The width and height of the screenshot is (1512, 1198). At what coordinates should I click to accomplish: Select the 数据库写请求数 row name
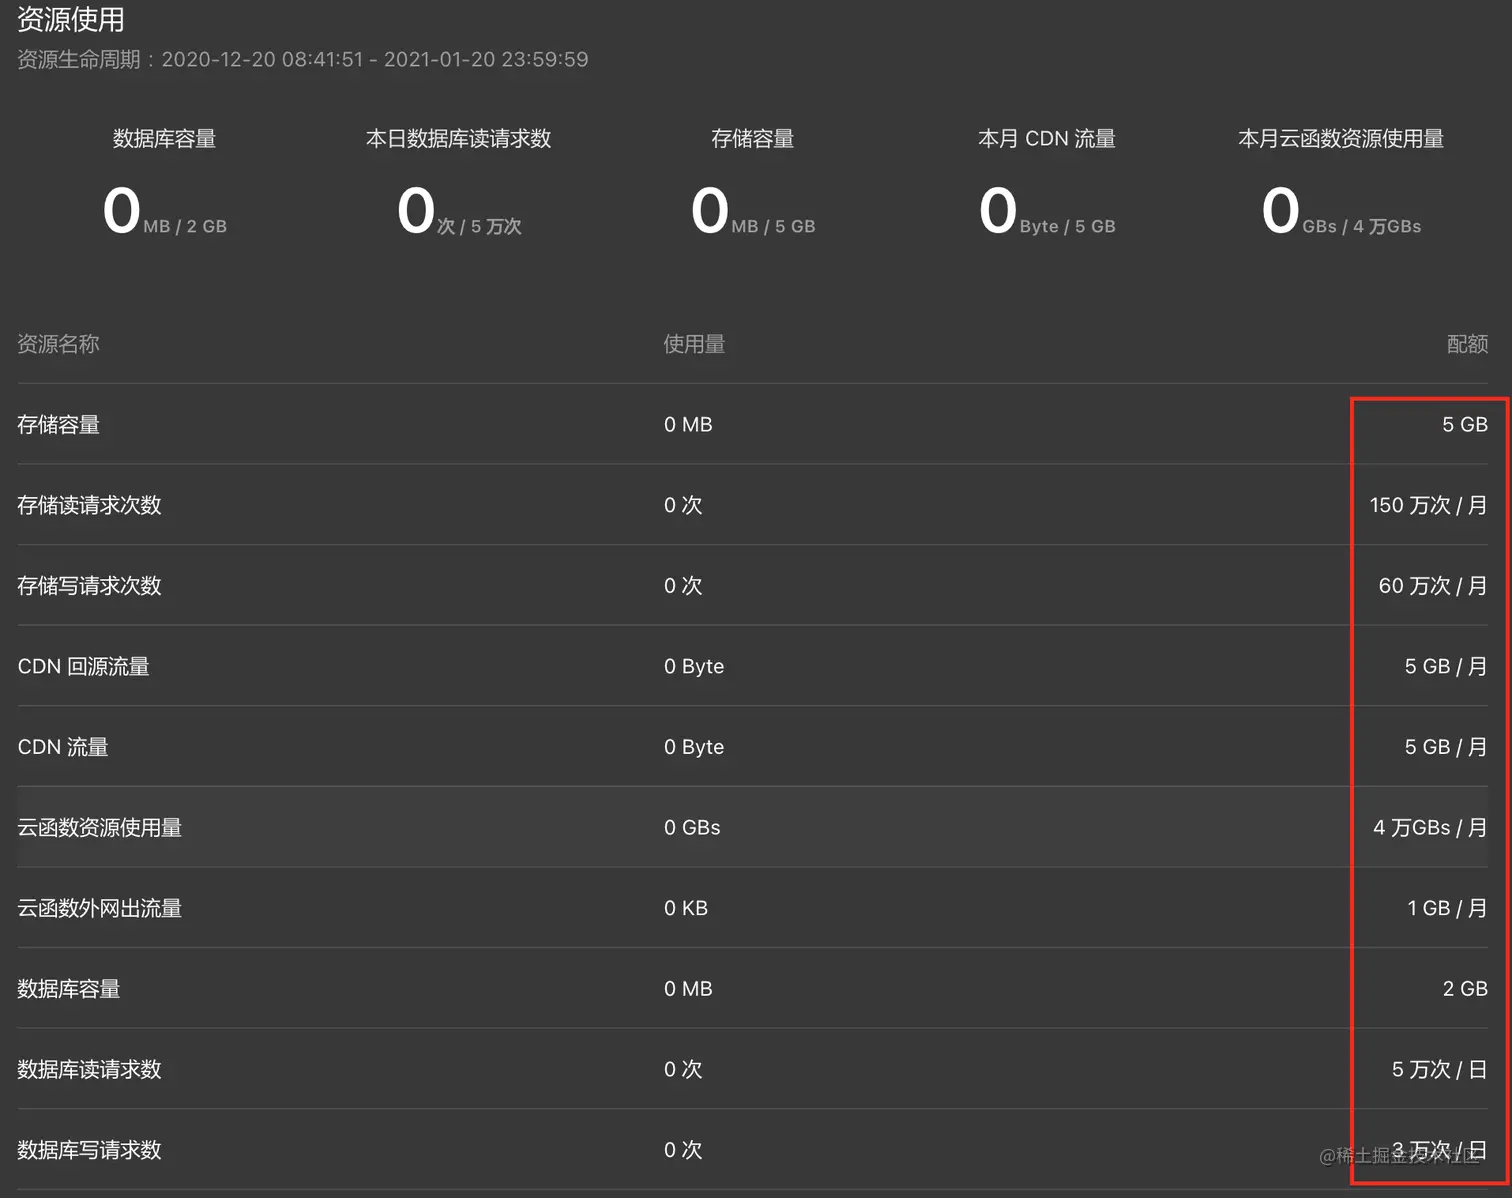click(89, 1150)
